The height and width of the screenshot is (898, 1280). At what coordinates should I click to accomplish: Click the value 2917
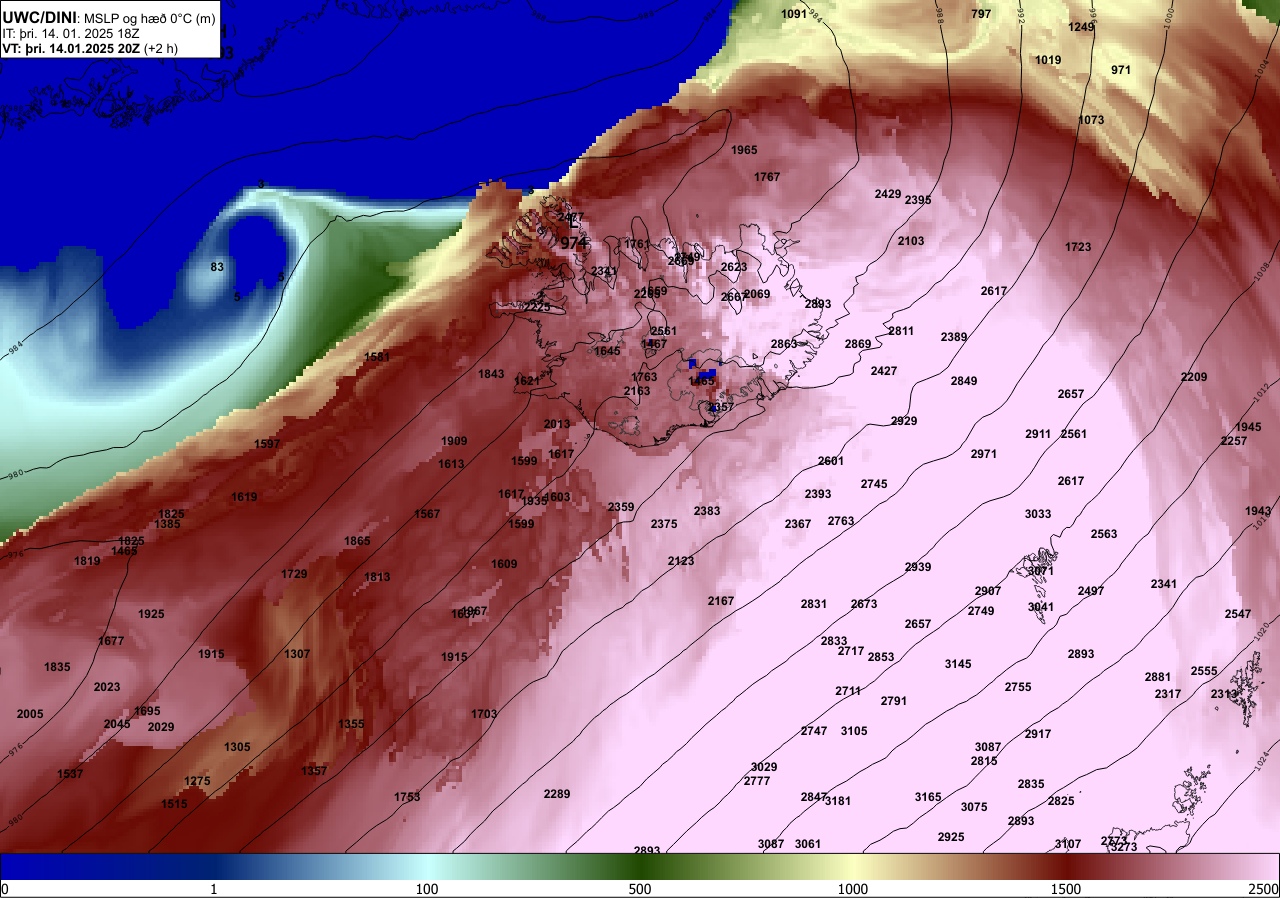click(x=1038, y=734)
